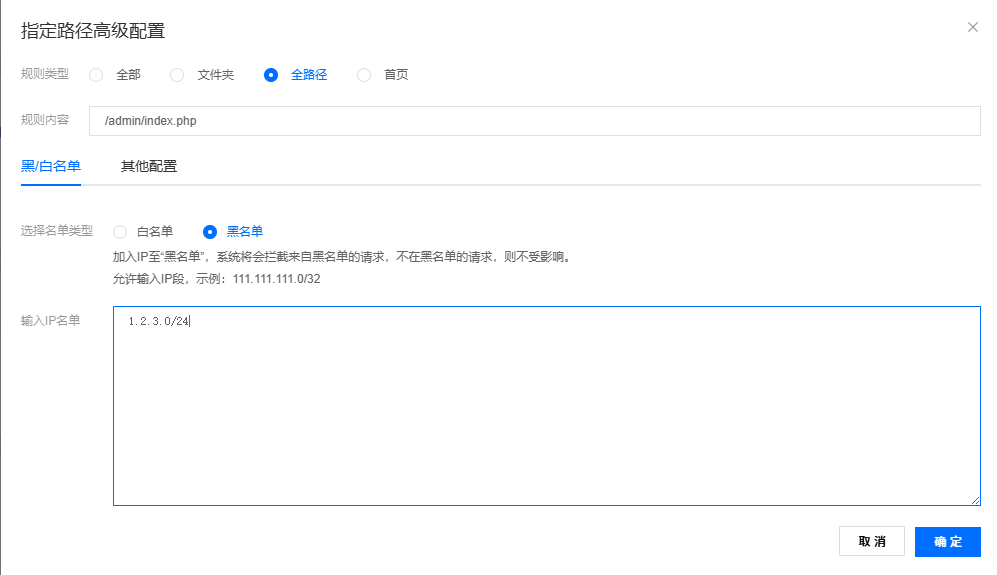Choose 文件夹 as the rule type
The height and width of the screenshot is (575, 997).
pyautogui.click(x=177, y=75)
